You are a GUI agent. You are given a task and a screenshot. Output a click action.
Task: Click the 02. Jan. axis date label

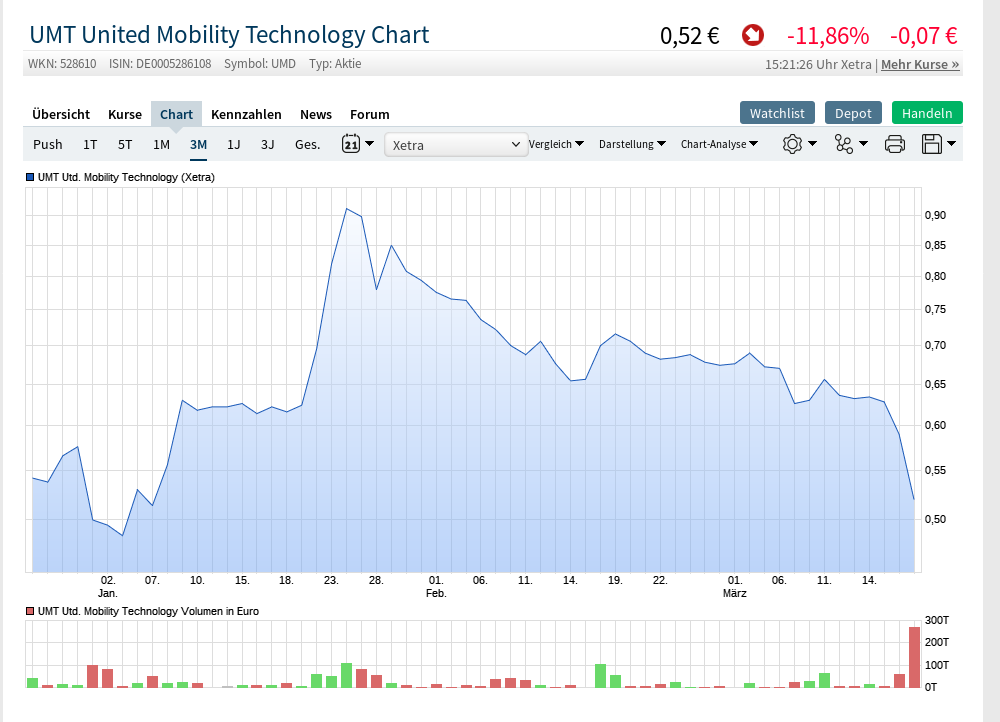pyautogui.click(x=108, y=587)
